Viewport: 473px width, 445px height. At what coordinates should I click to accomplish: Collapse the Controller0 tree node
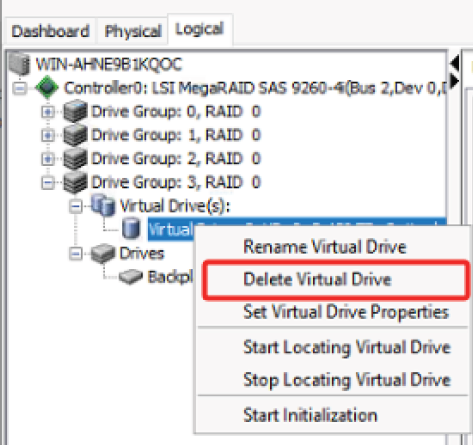pos(20,88)
